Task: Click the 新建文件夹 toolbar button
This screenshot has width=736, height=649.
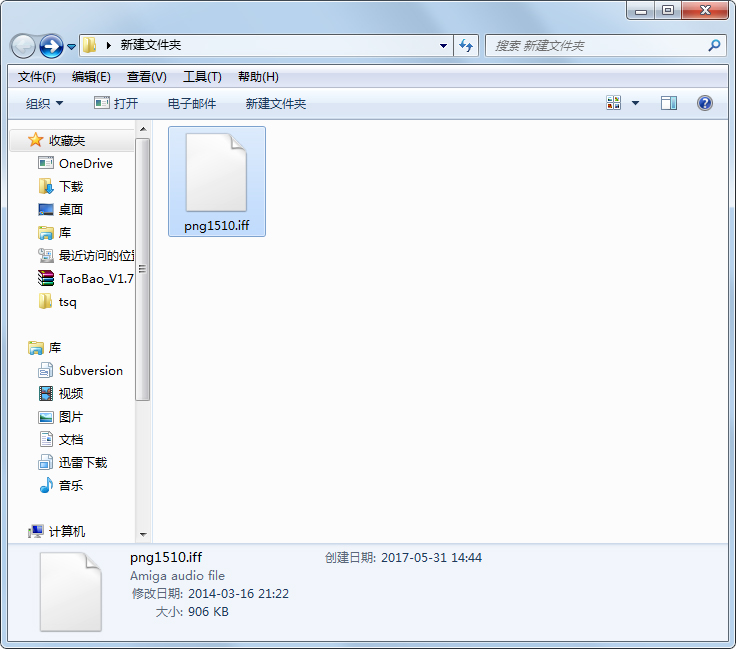Action: (276, 103)
